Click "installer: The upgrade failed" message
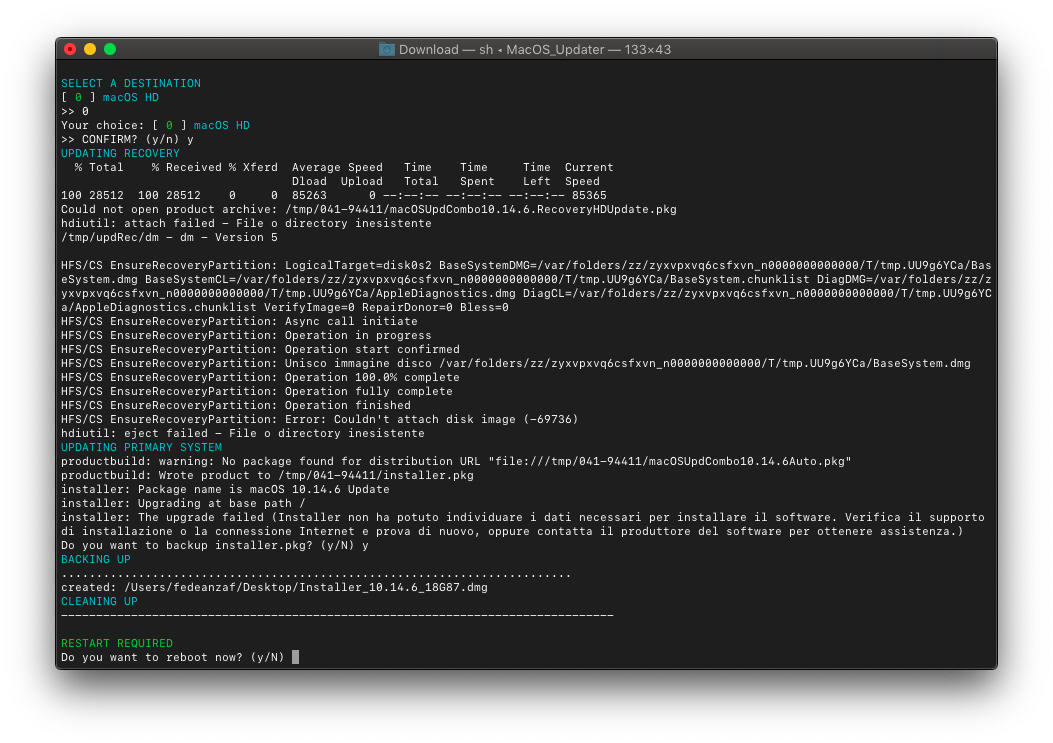 pos(522,525)
